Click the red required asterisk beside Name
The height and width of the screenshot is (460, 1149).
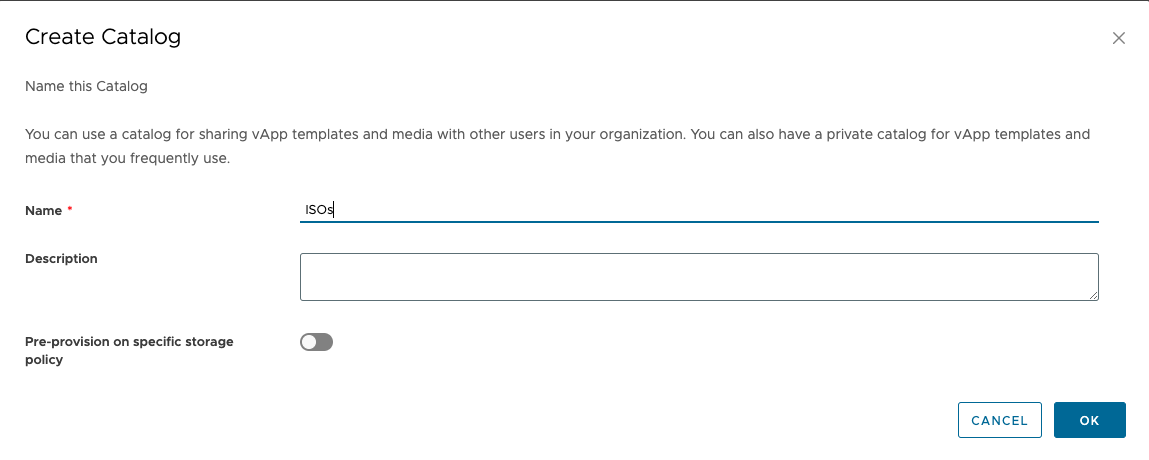click(x=70, y=209)
